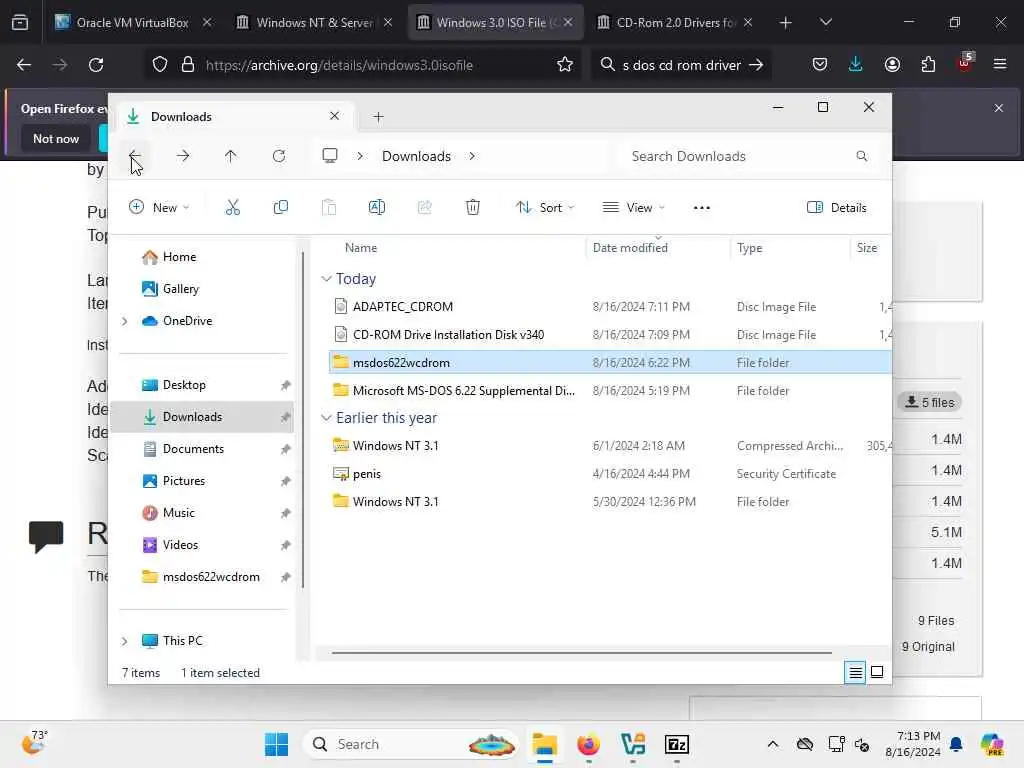
Task: Switch to details list view icon in status bar
Action: pyautogui.click(x=856, y=672)
